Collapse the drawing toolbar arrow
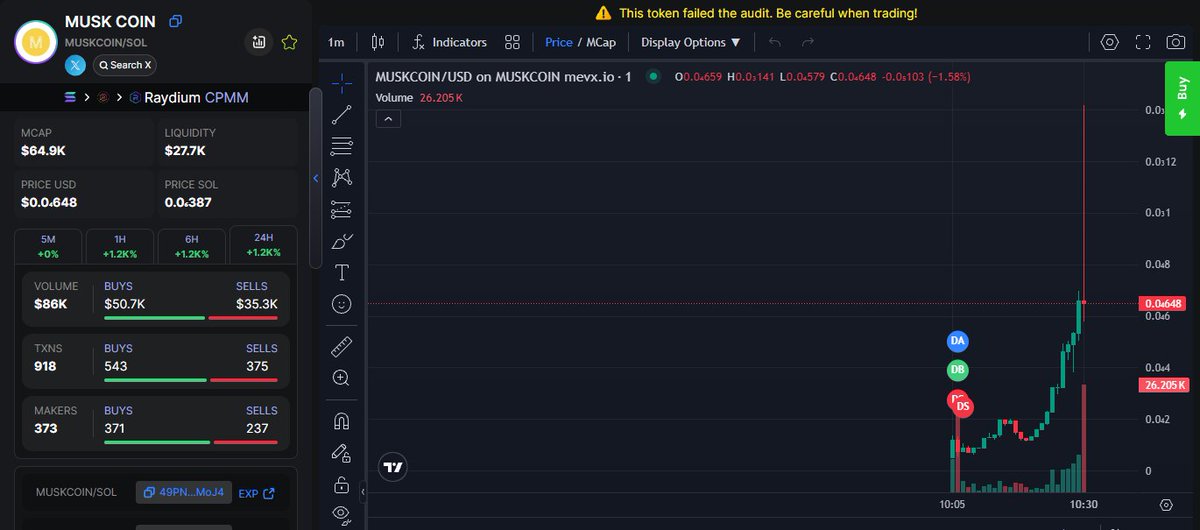Screen dimensions: 1200x530 (363, 491)
